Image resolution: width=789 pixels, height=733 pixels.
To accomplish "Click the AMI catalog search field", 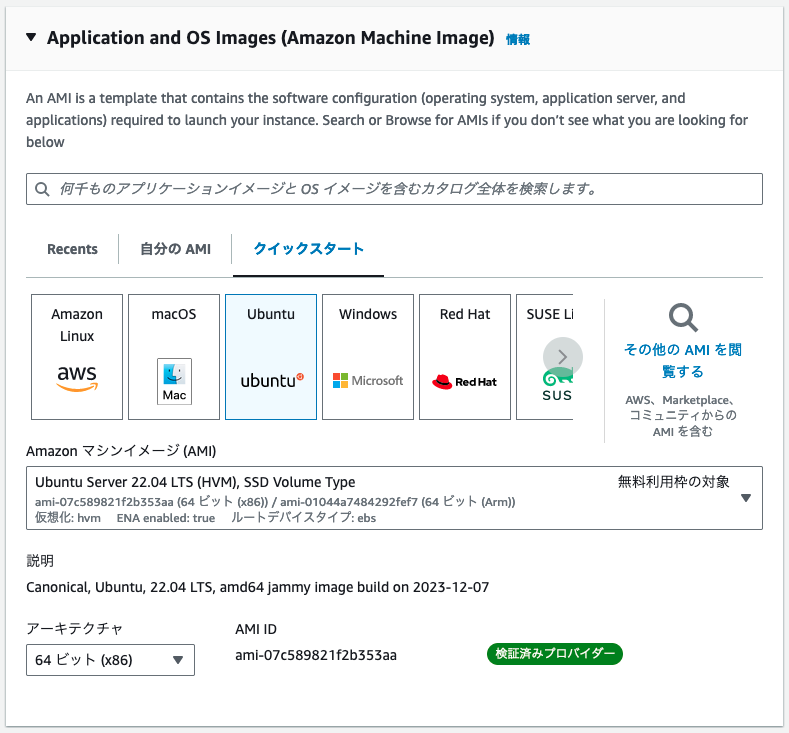I will [394, 189].
